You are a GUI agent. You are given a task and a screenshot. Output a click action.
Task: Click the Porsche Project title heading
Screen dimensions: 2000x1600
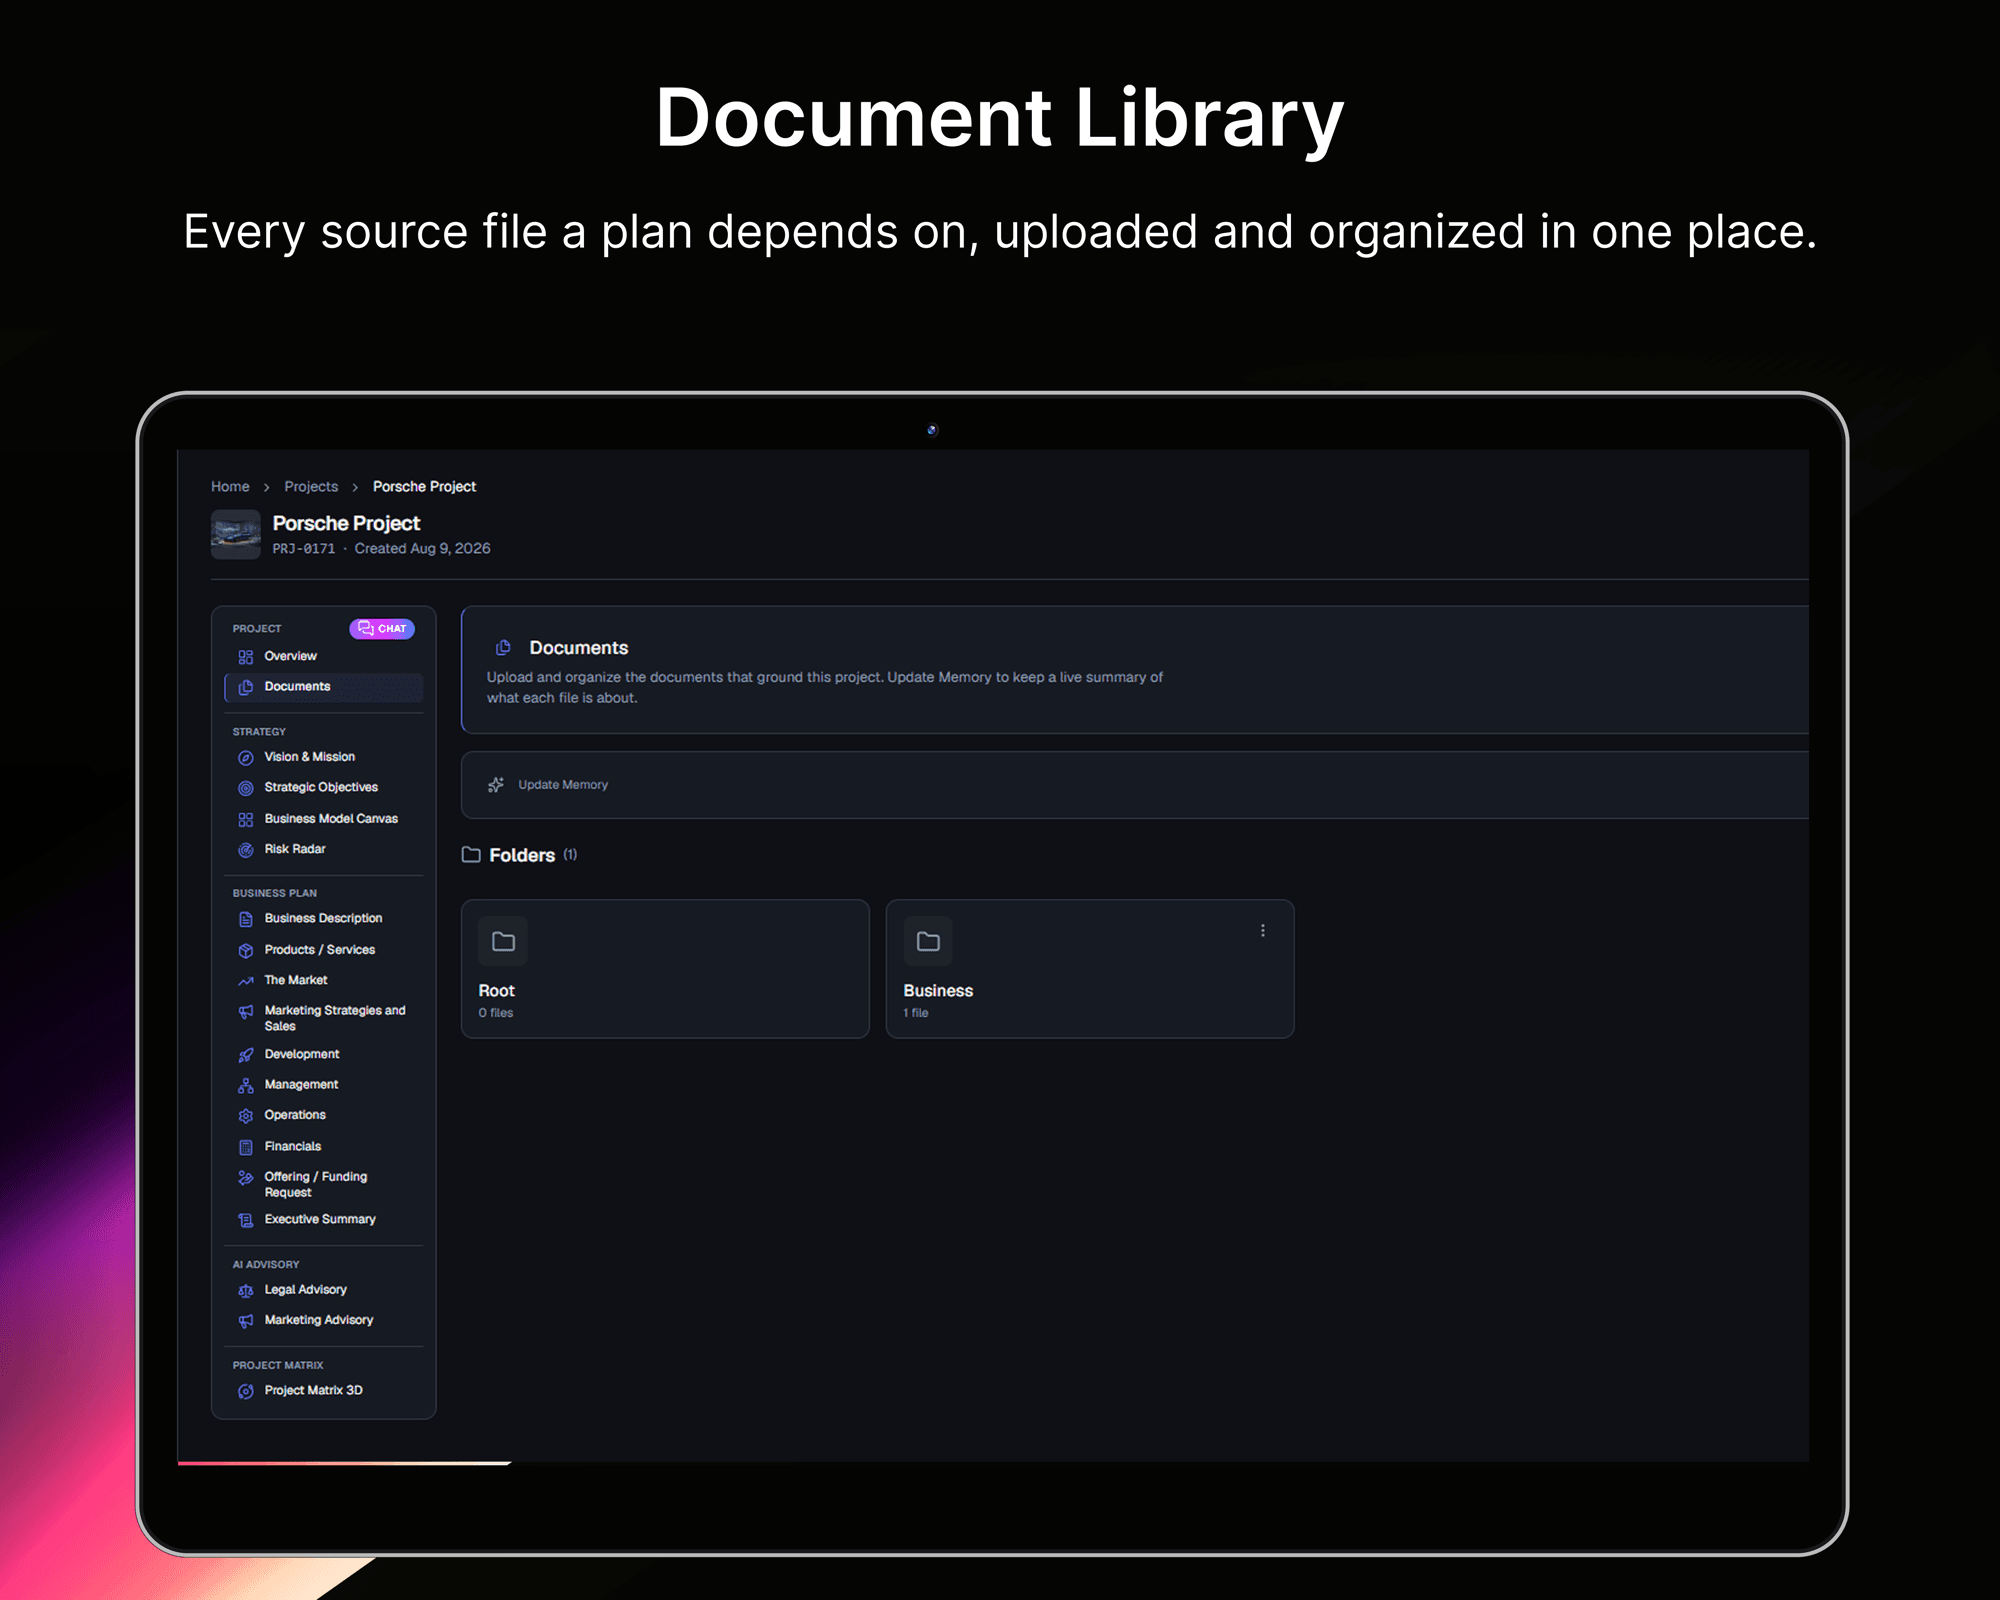pos(346,523)
